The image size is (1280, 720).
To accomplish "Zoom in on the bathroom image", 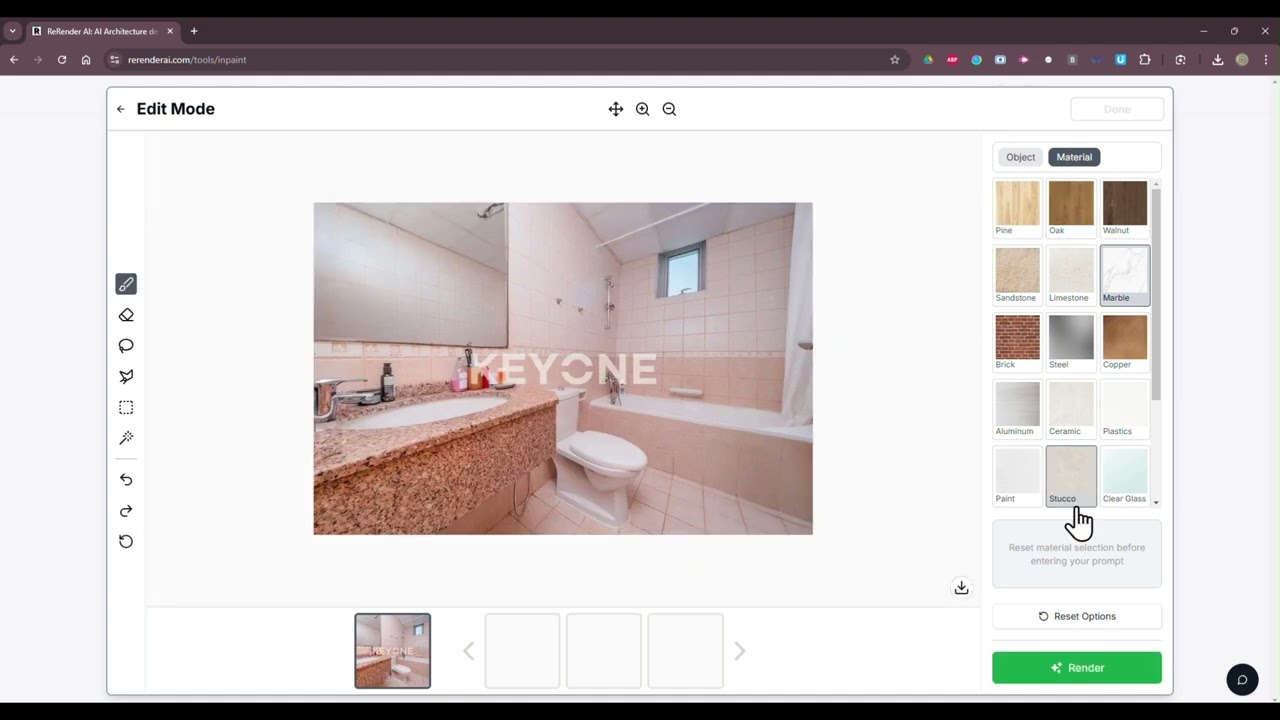I will pyautogui.click(x=642, y=109).
